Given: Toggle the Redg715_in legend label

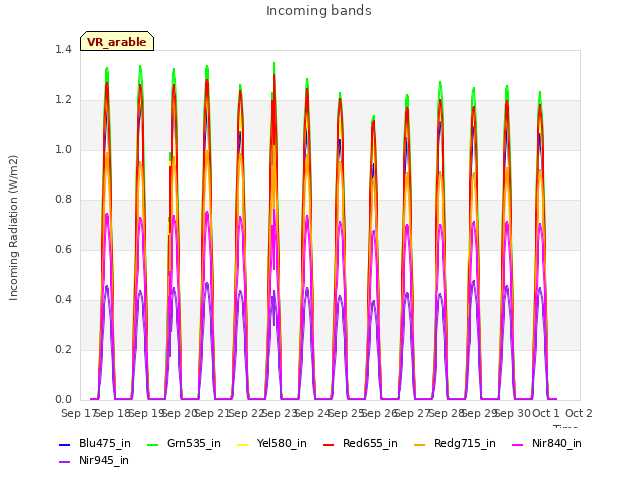Looking at the screenshot, I should [x=464, y=443].
